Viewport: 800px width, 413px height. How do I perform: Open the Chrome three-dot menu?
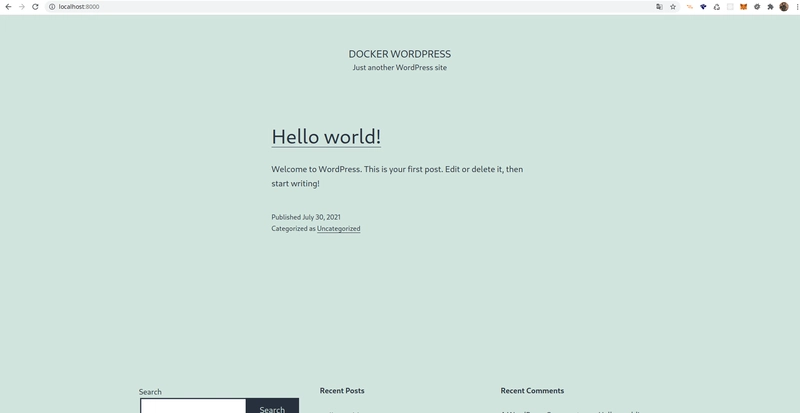797,7
